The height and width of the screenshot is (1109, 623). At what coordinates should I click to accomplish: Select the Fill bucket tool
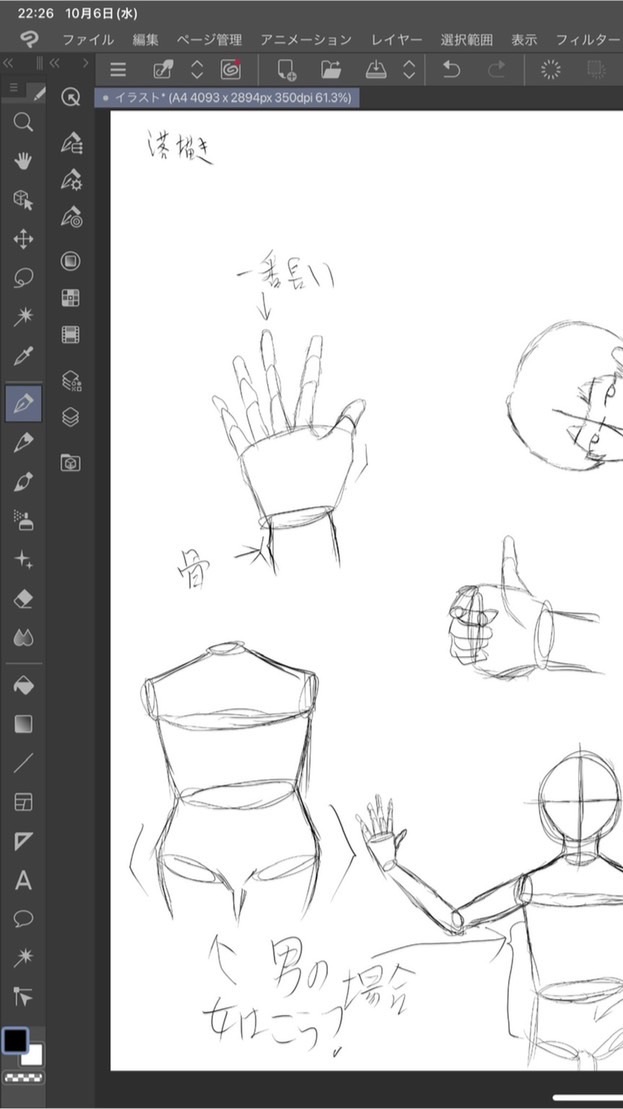[23, 685]
